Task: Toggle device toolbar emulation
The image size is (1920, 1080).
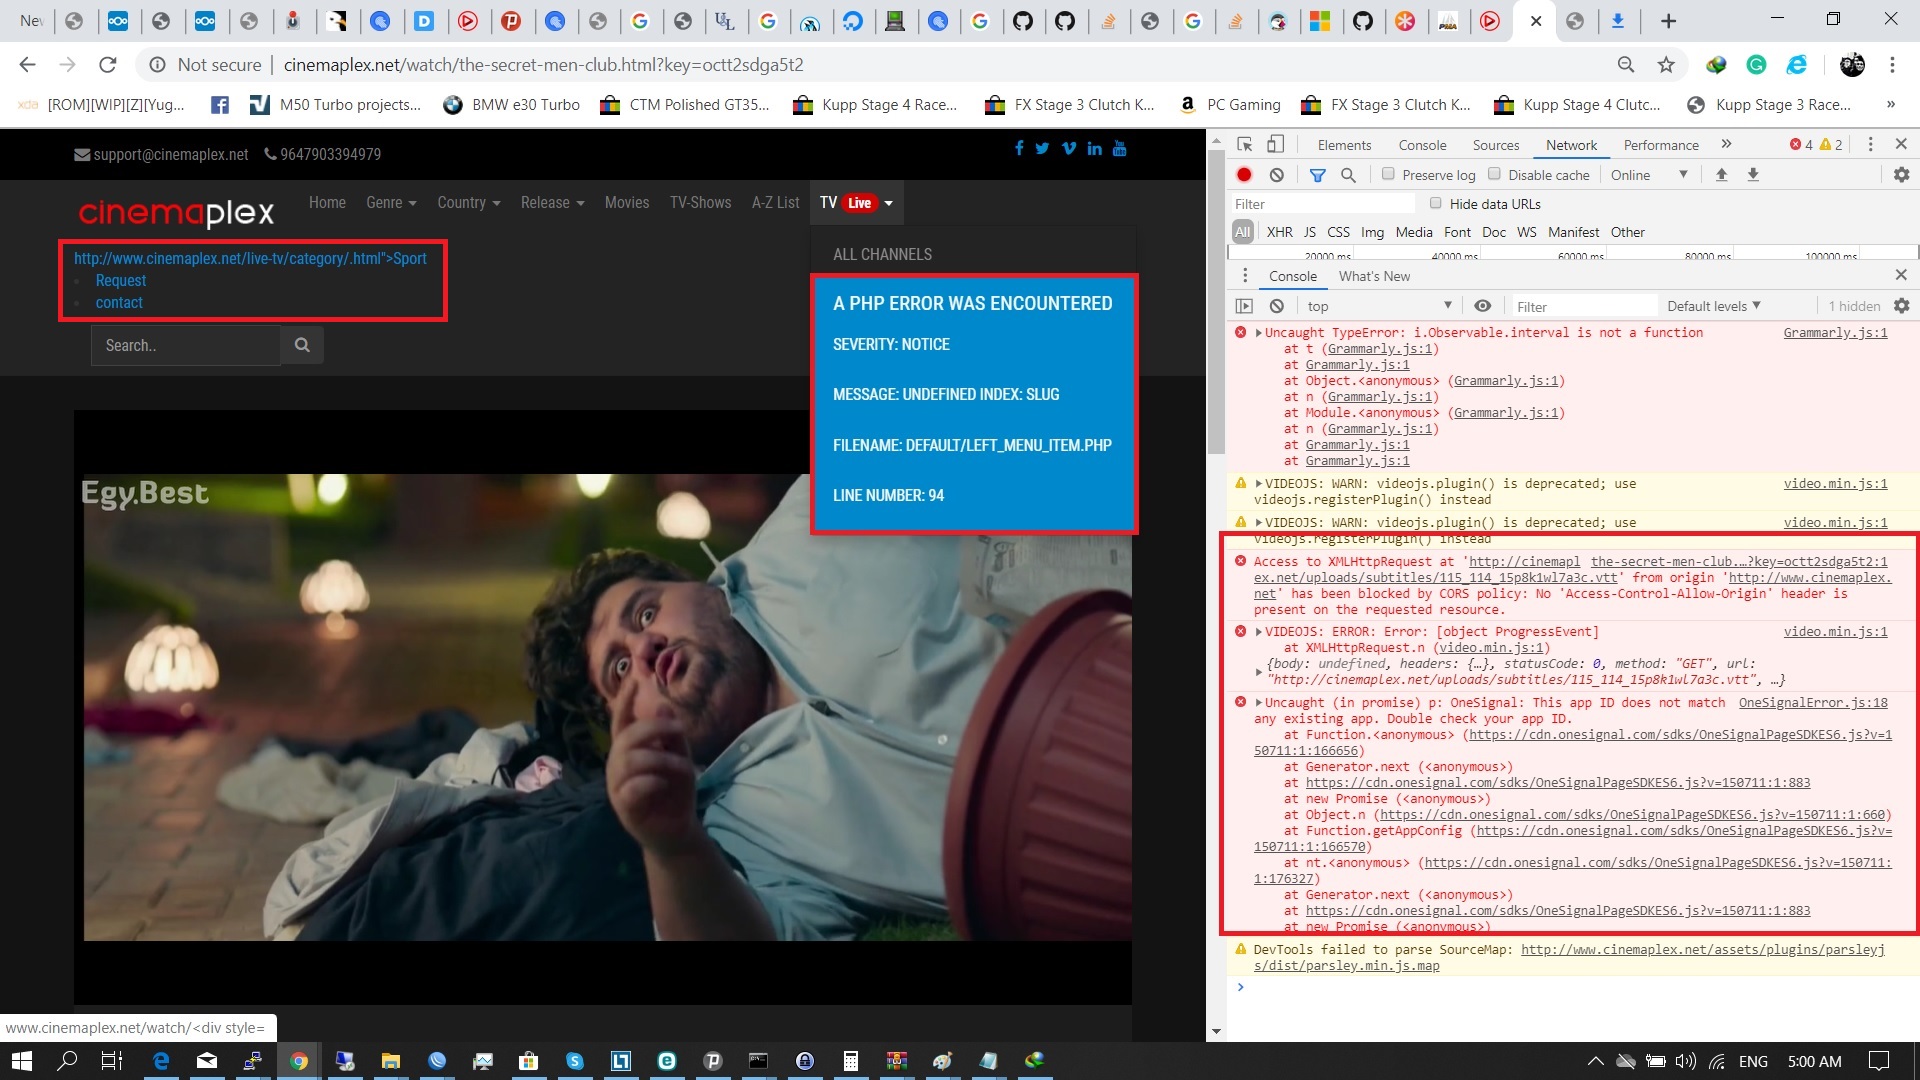Action: coord(1276,145)
